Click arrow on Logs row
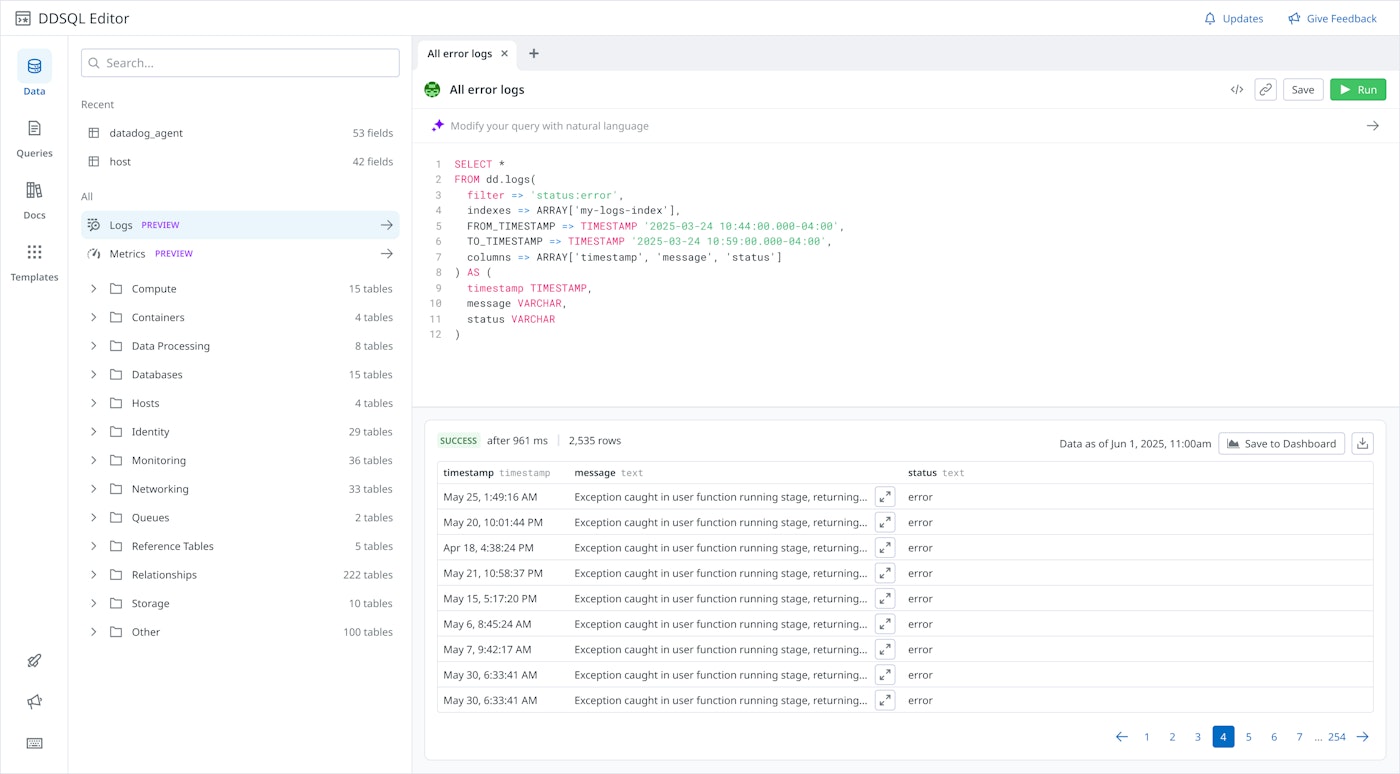Viewport: 1400px width, 774px height. 387,225
